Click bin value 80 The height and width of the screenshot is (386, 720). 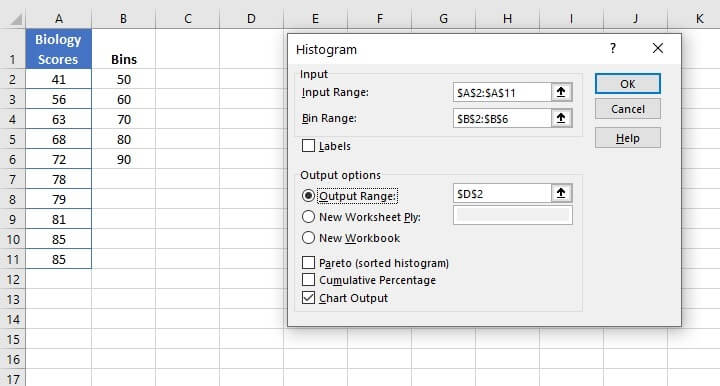coord(124,139)
